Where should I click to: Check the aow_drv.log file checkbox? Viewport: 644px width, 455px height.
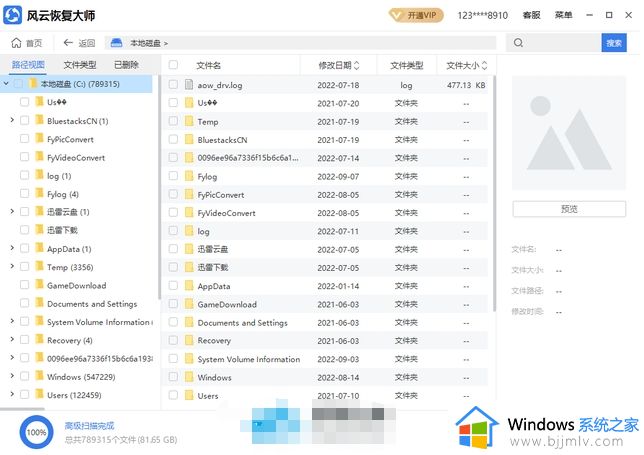click(173, 85)
